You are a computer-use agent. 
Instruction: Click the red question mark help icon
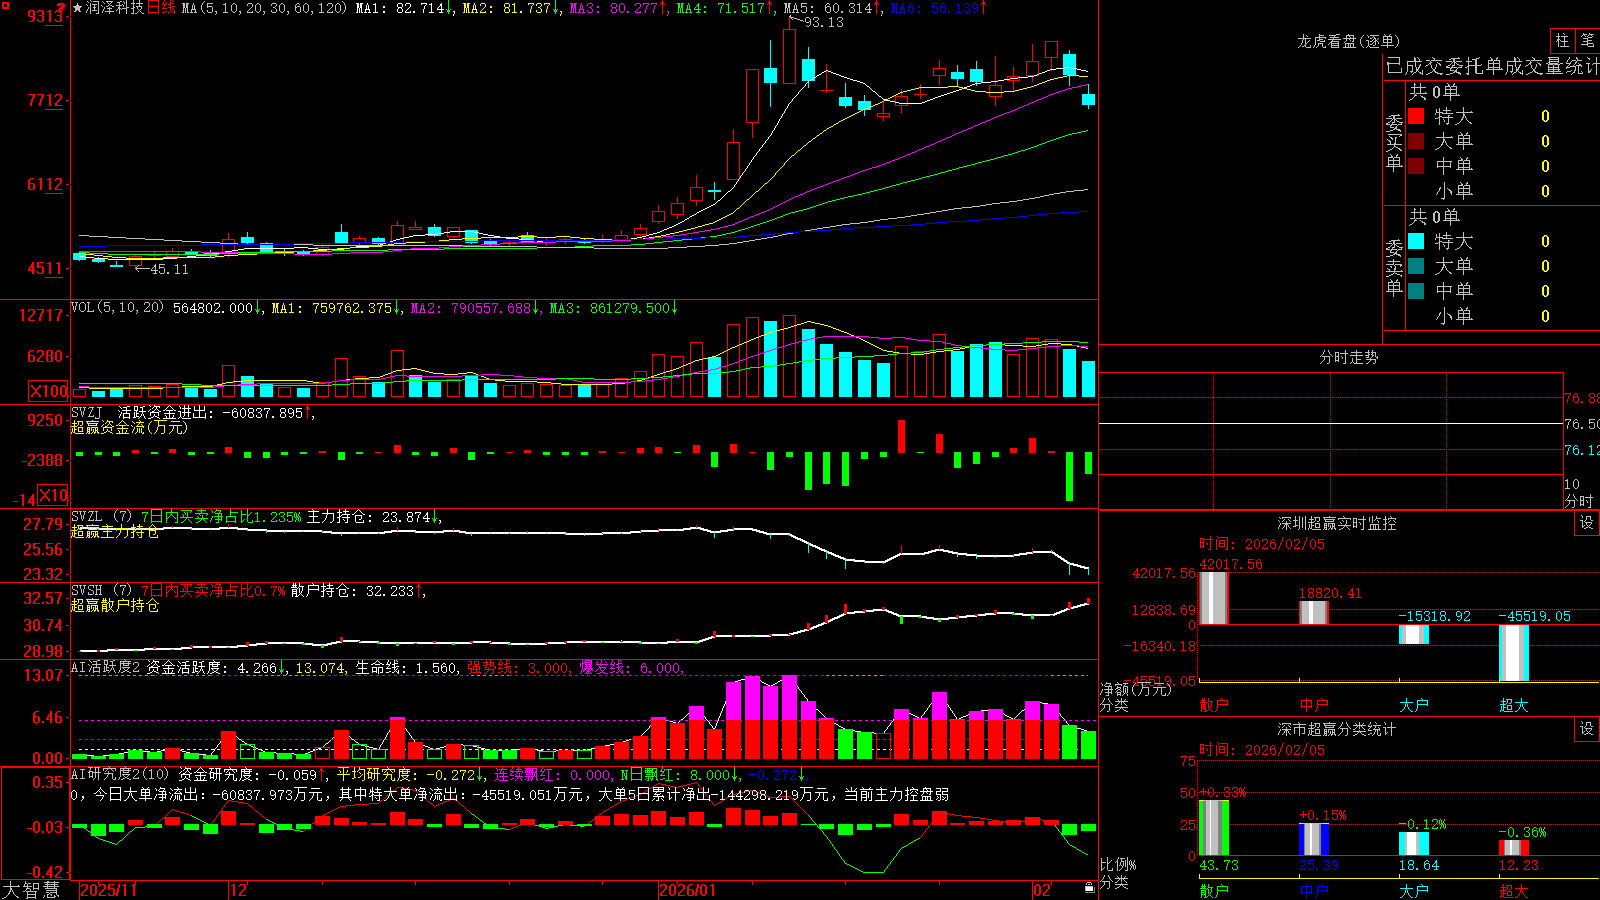[x=63, y=7]
